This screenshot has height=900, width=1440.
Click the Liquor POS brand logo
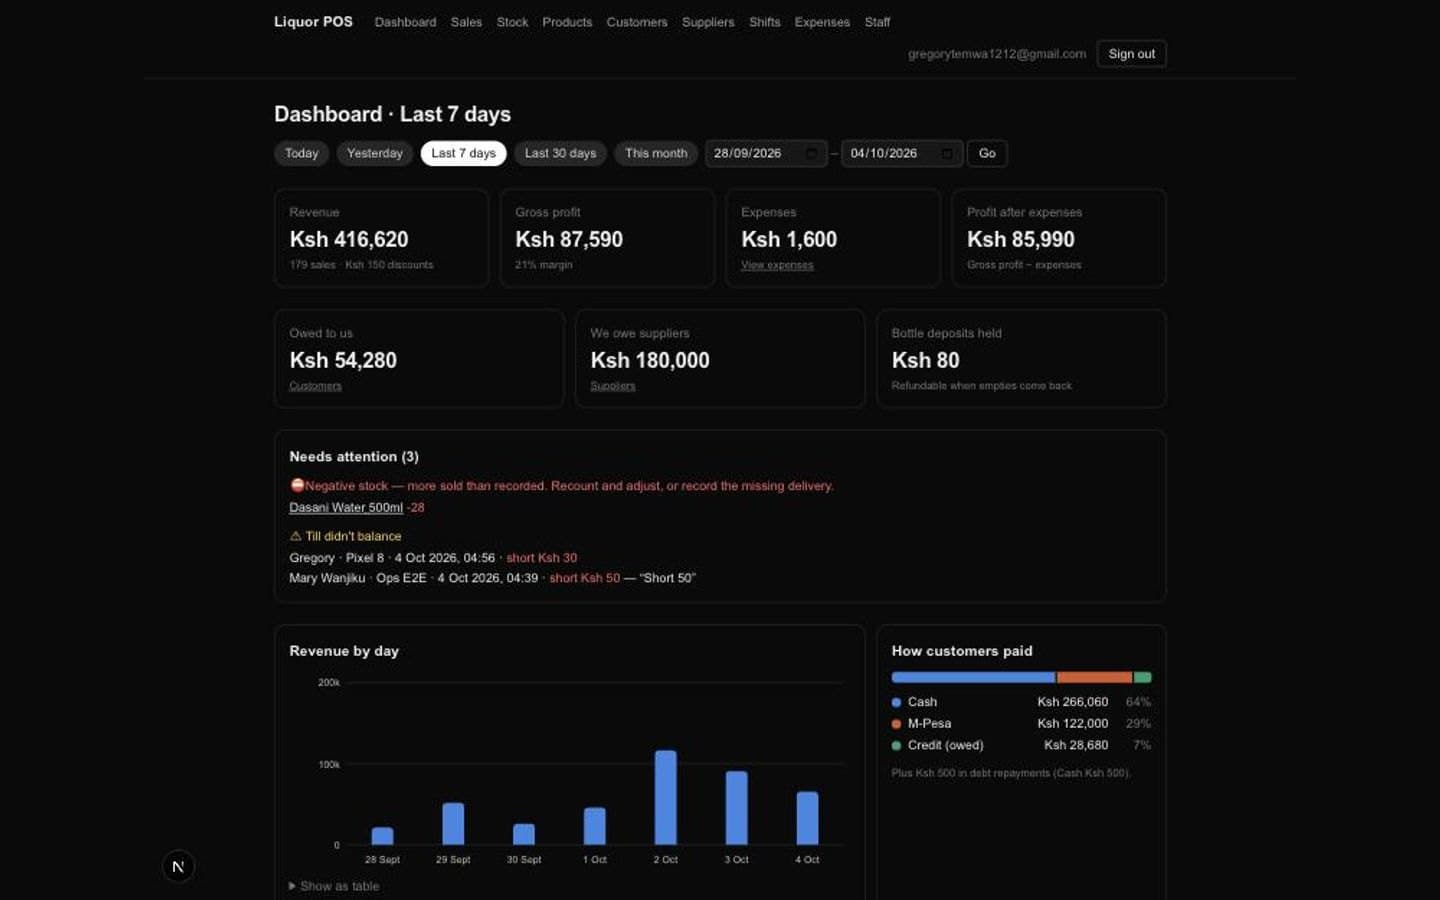coord(313,21)
